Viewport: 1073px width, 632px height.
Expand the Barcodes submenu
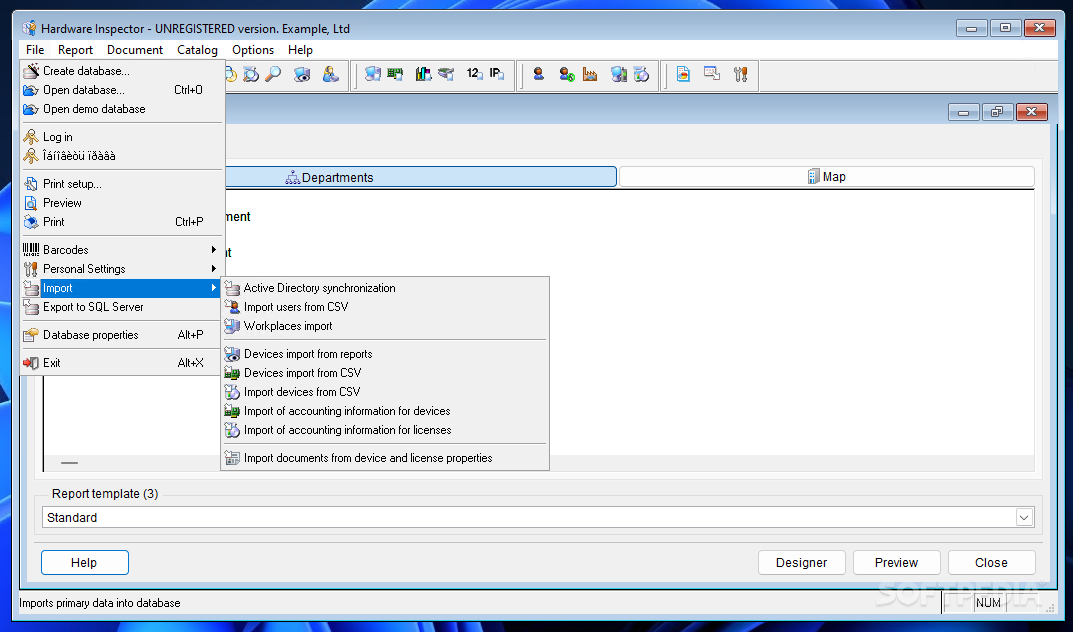click(x=214, y=250)
